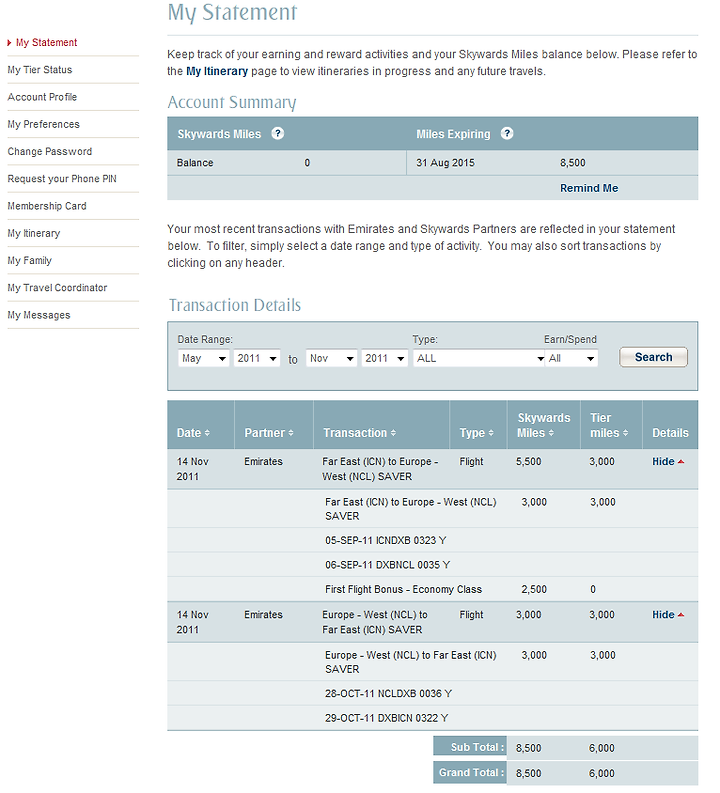Click the 05-SEP-11 ICNDXB 0323 Y row
Screen dimensions: 720x793
pyautogui.click(x=432, y=540)
